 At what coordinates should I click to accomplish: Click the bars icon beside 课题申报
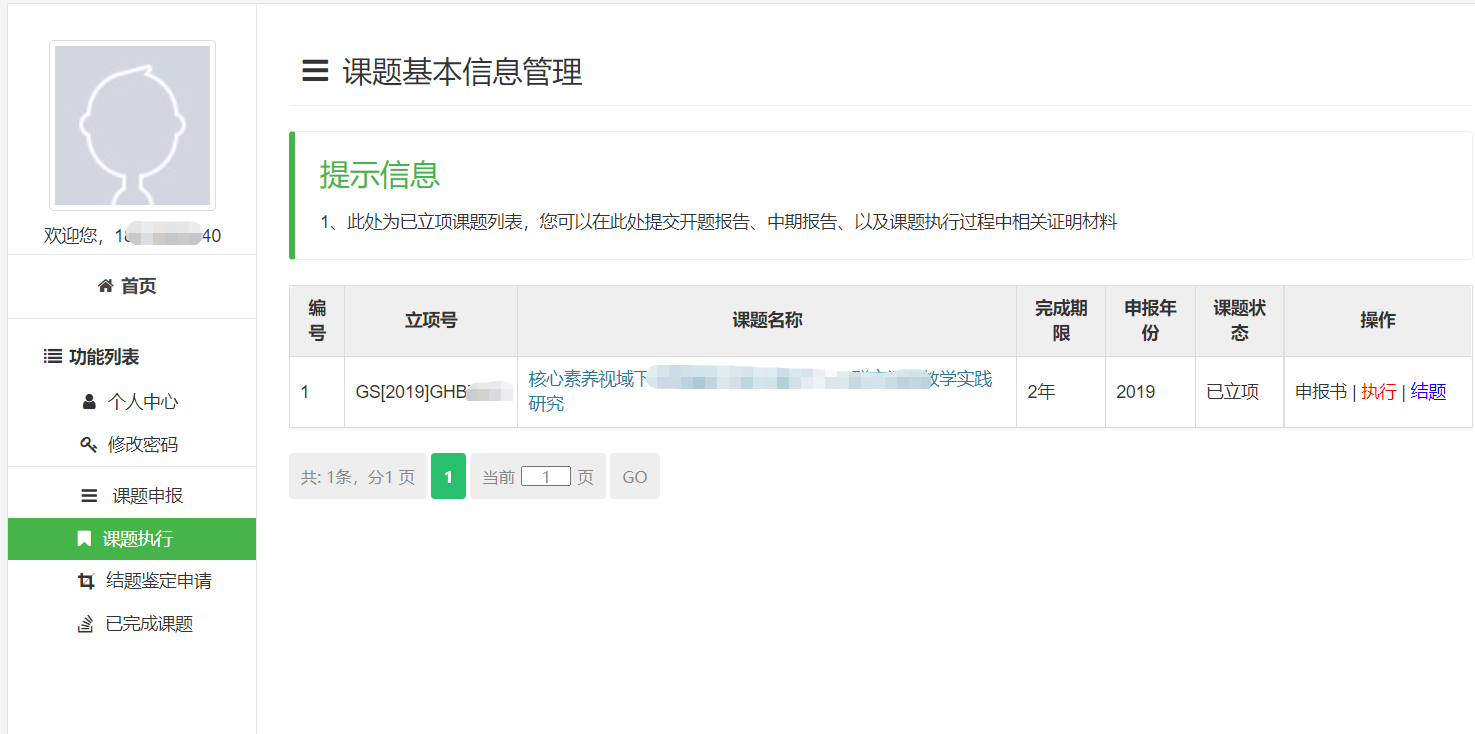pos(90,496)
